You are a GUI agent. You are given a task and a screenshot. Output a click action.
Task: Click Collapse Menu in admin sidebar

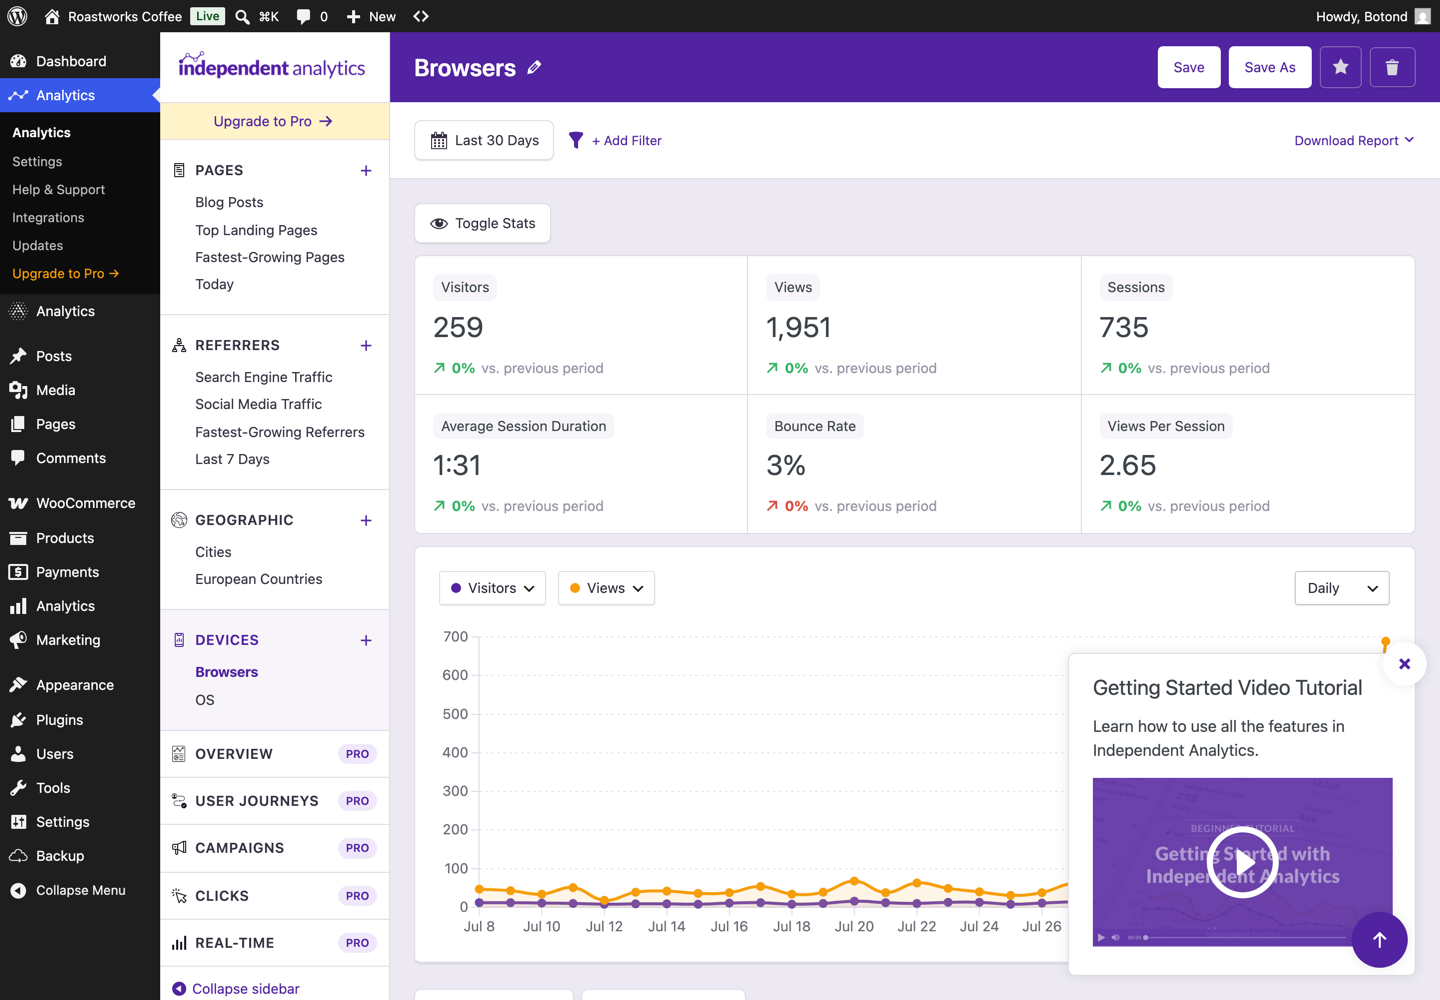tap(80, 890)
